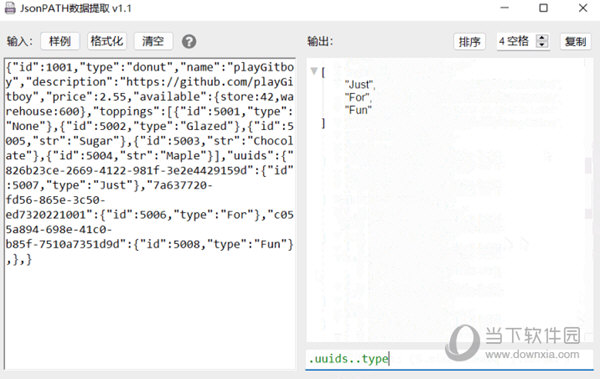
Task: Click the 输入 label
Action: tap(20, 41)
